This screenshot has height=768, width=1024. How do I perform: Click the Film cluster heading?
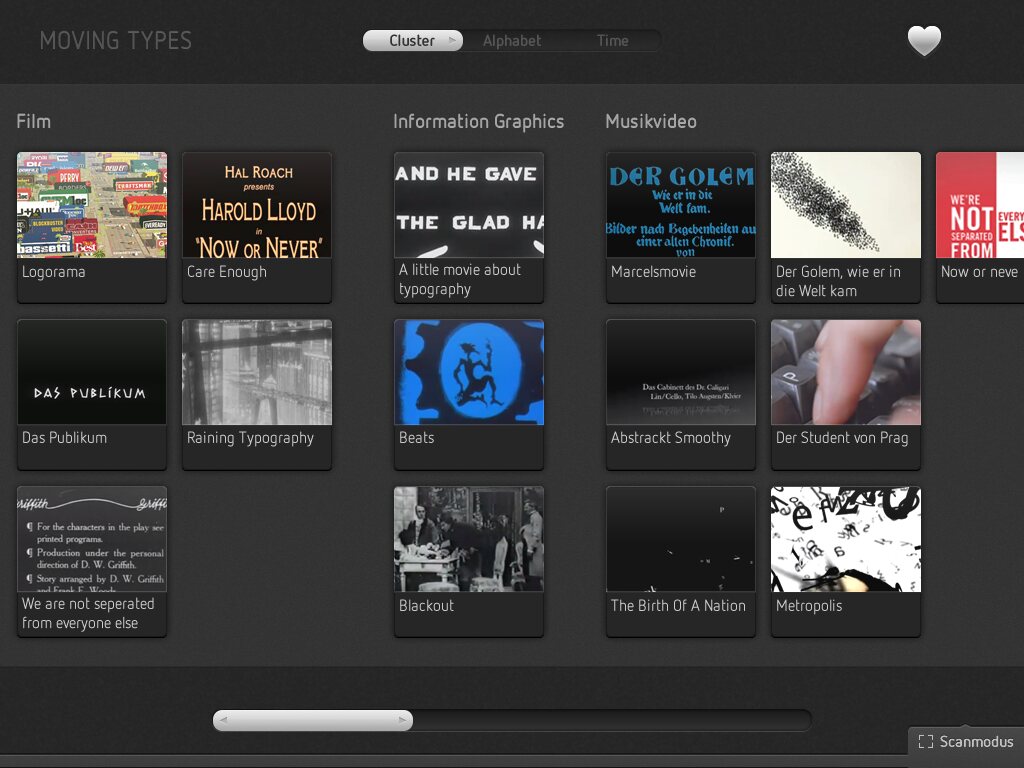[x=33, y=121]
